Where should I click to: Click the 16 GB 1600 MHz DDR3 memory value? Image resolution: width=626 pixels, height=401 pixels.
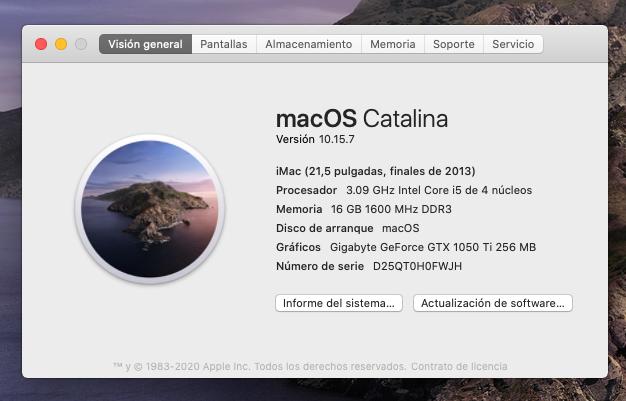click(x=391, y=209)
